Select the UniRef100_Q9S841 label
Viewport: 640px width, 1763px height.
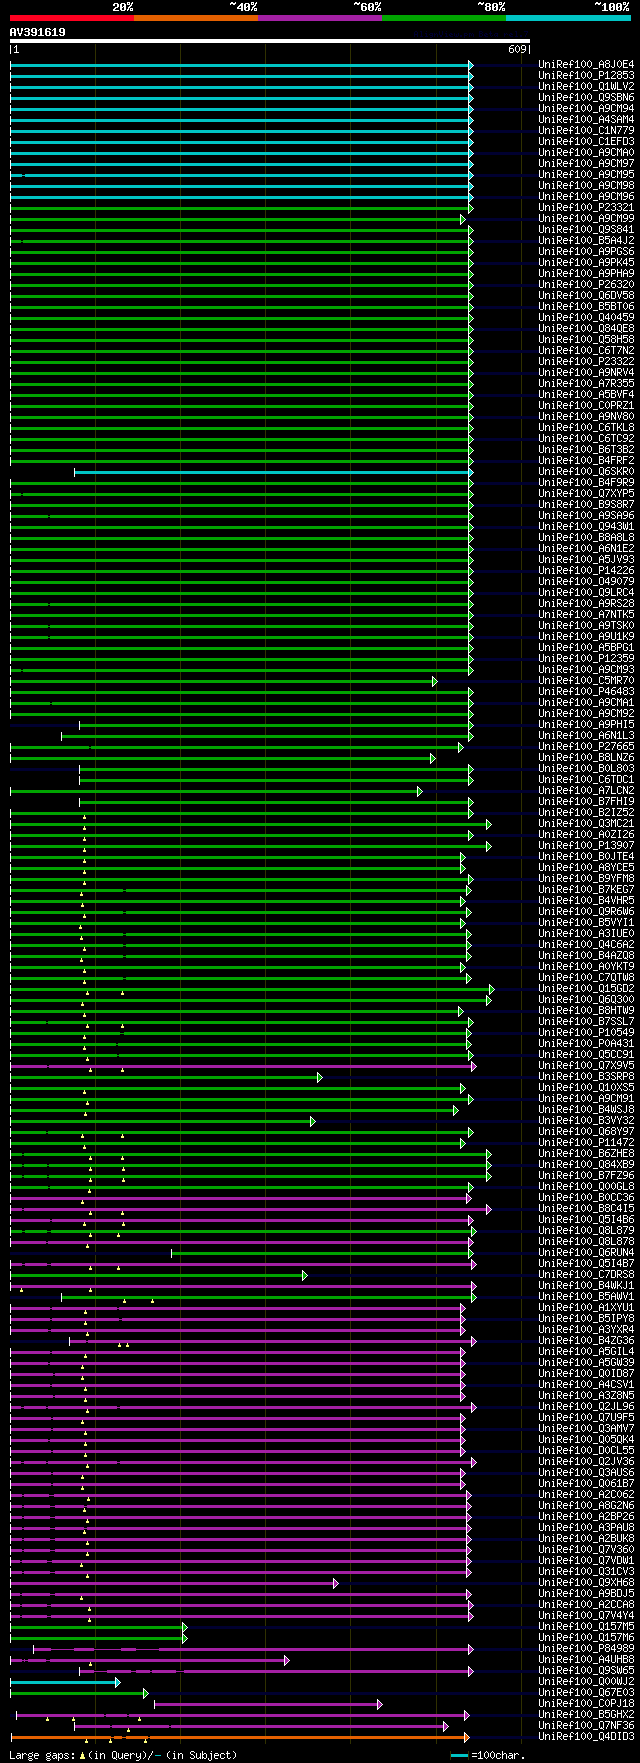[x=586, y=229]
